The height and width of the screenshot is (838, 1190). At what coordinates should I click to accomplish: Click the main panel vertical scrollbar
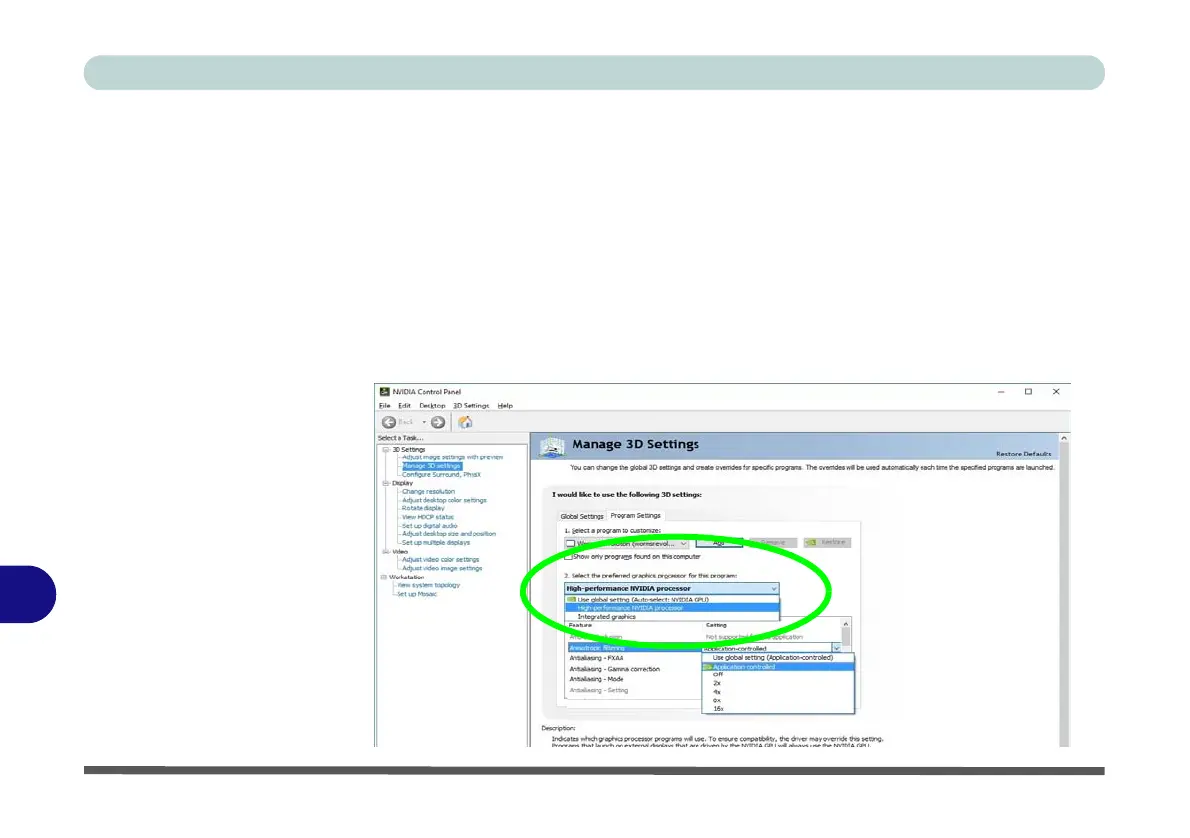pyautogui.click(x=1064, y=594)
